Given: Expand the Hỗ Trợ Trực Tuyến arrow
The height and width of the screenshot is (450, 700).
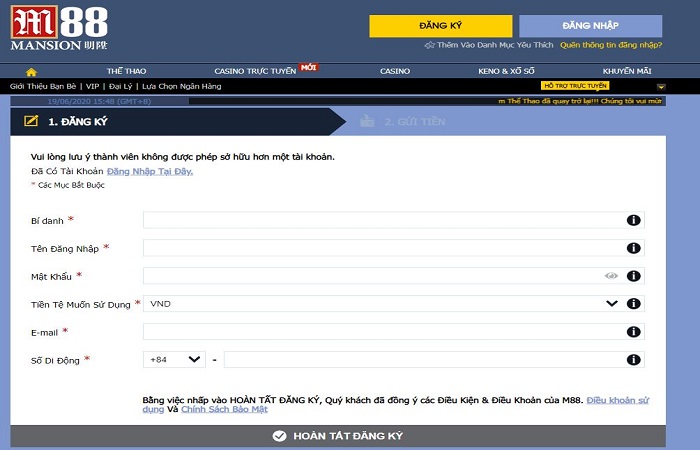Looking at the screenshot, I should click(660, 87).
